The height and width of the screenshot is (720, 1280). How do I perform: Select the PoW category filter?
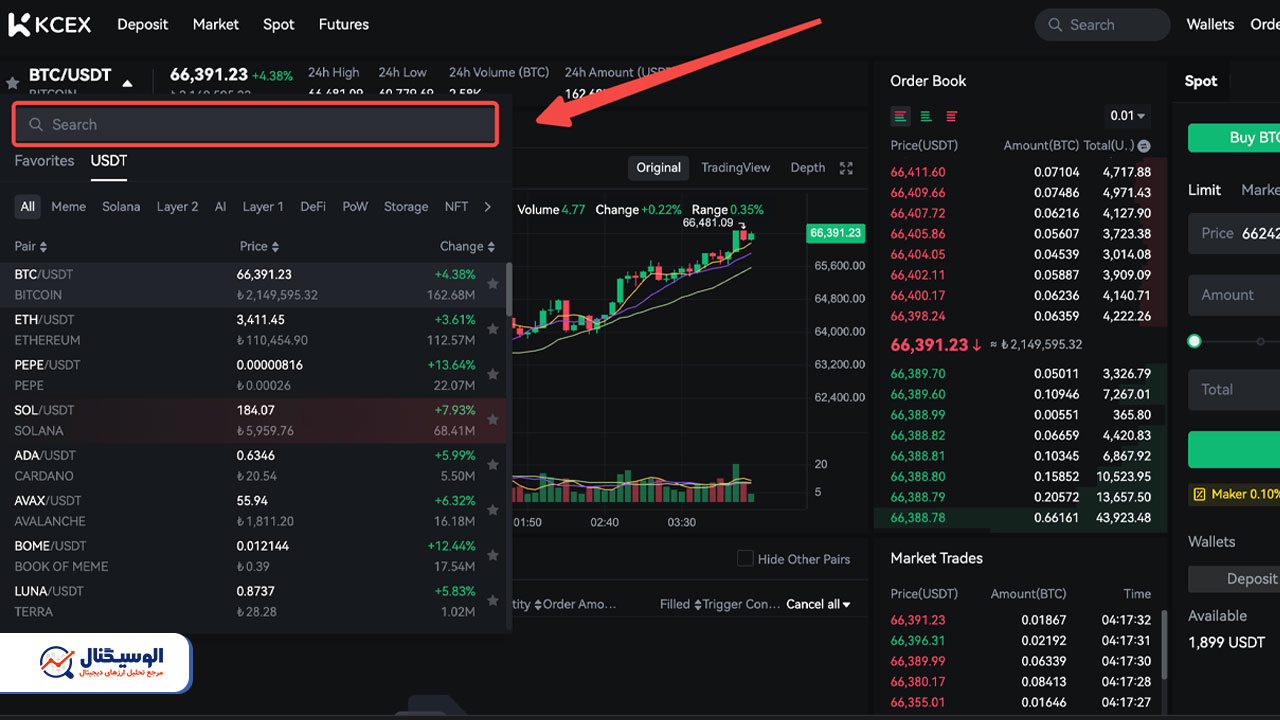click(355, 207)
